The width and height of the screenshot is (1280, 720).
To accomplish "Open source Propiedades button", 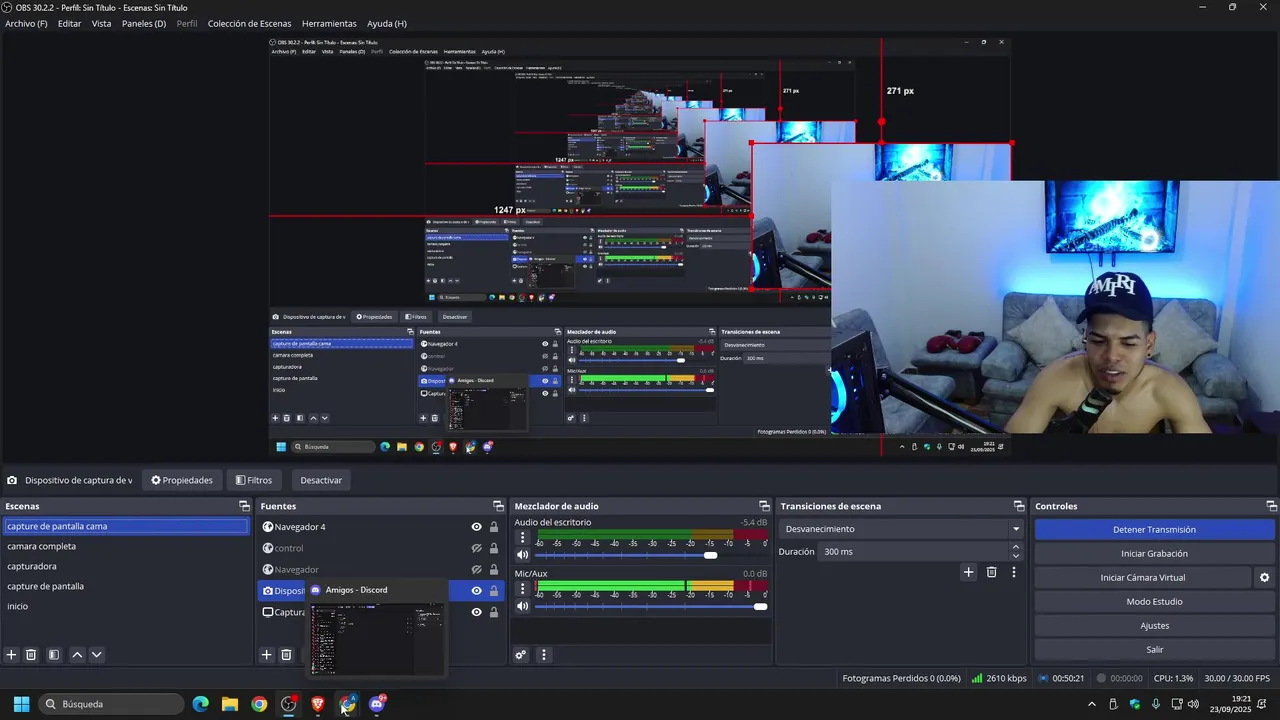I will click(x=182, y=480).
